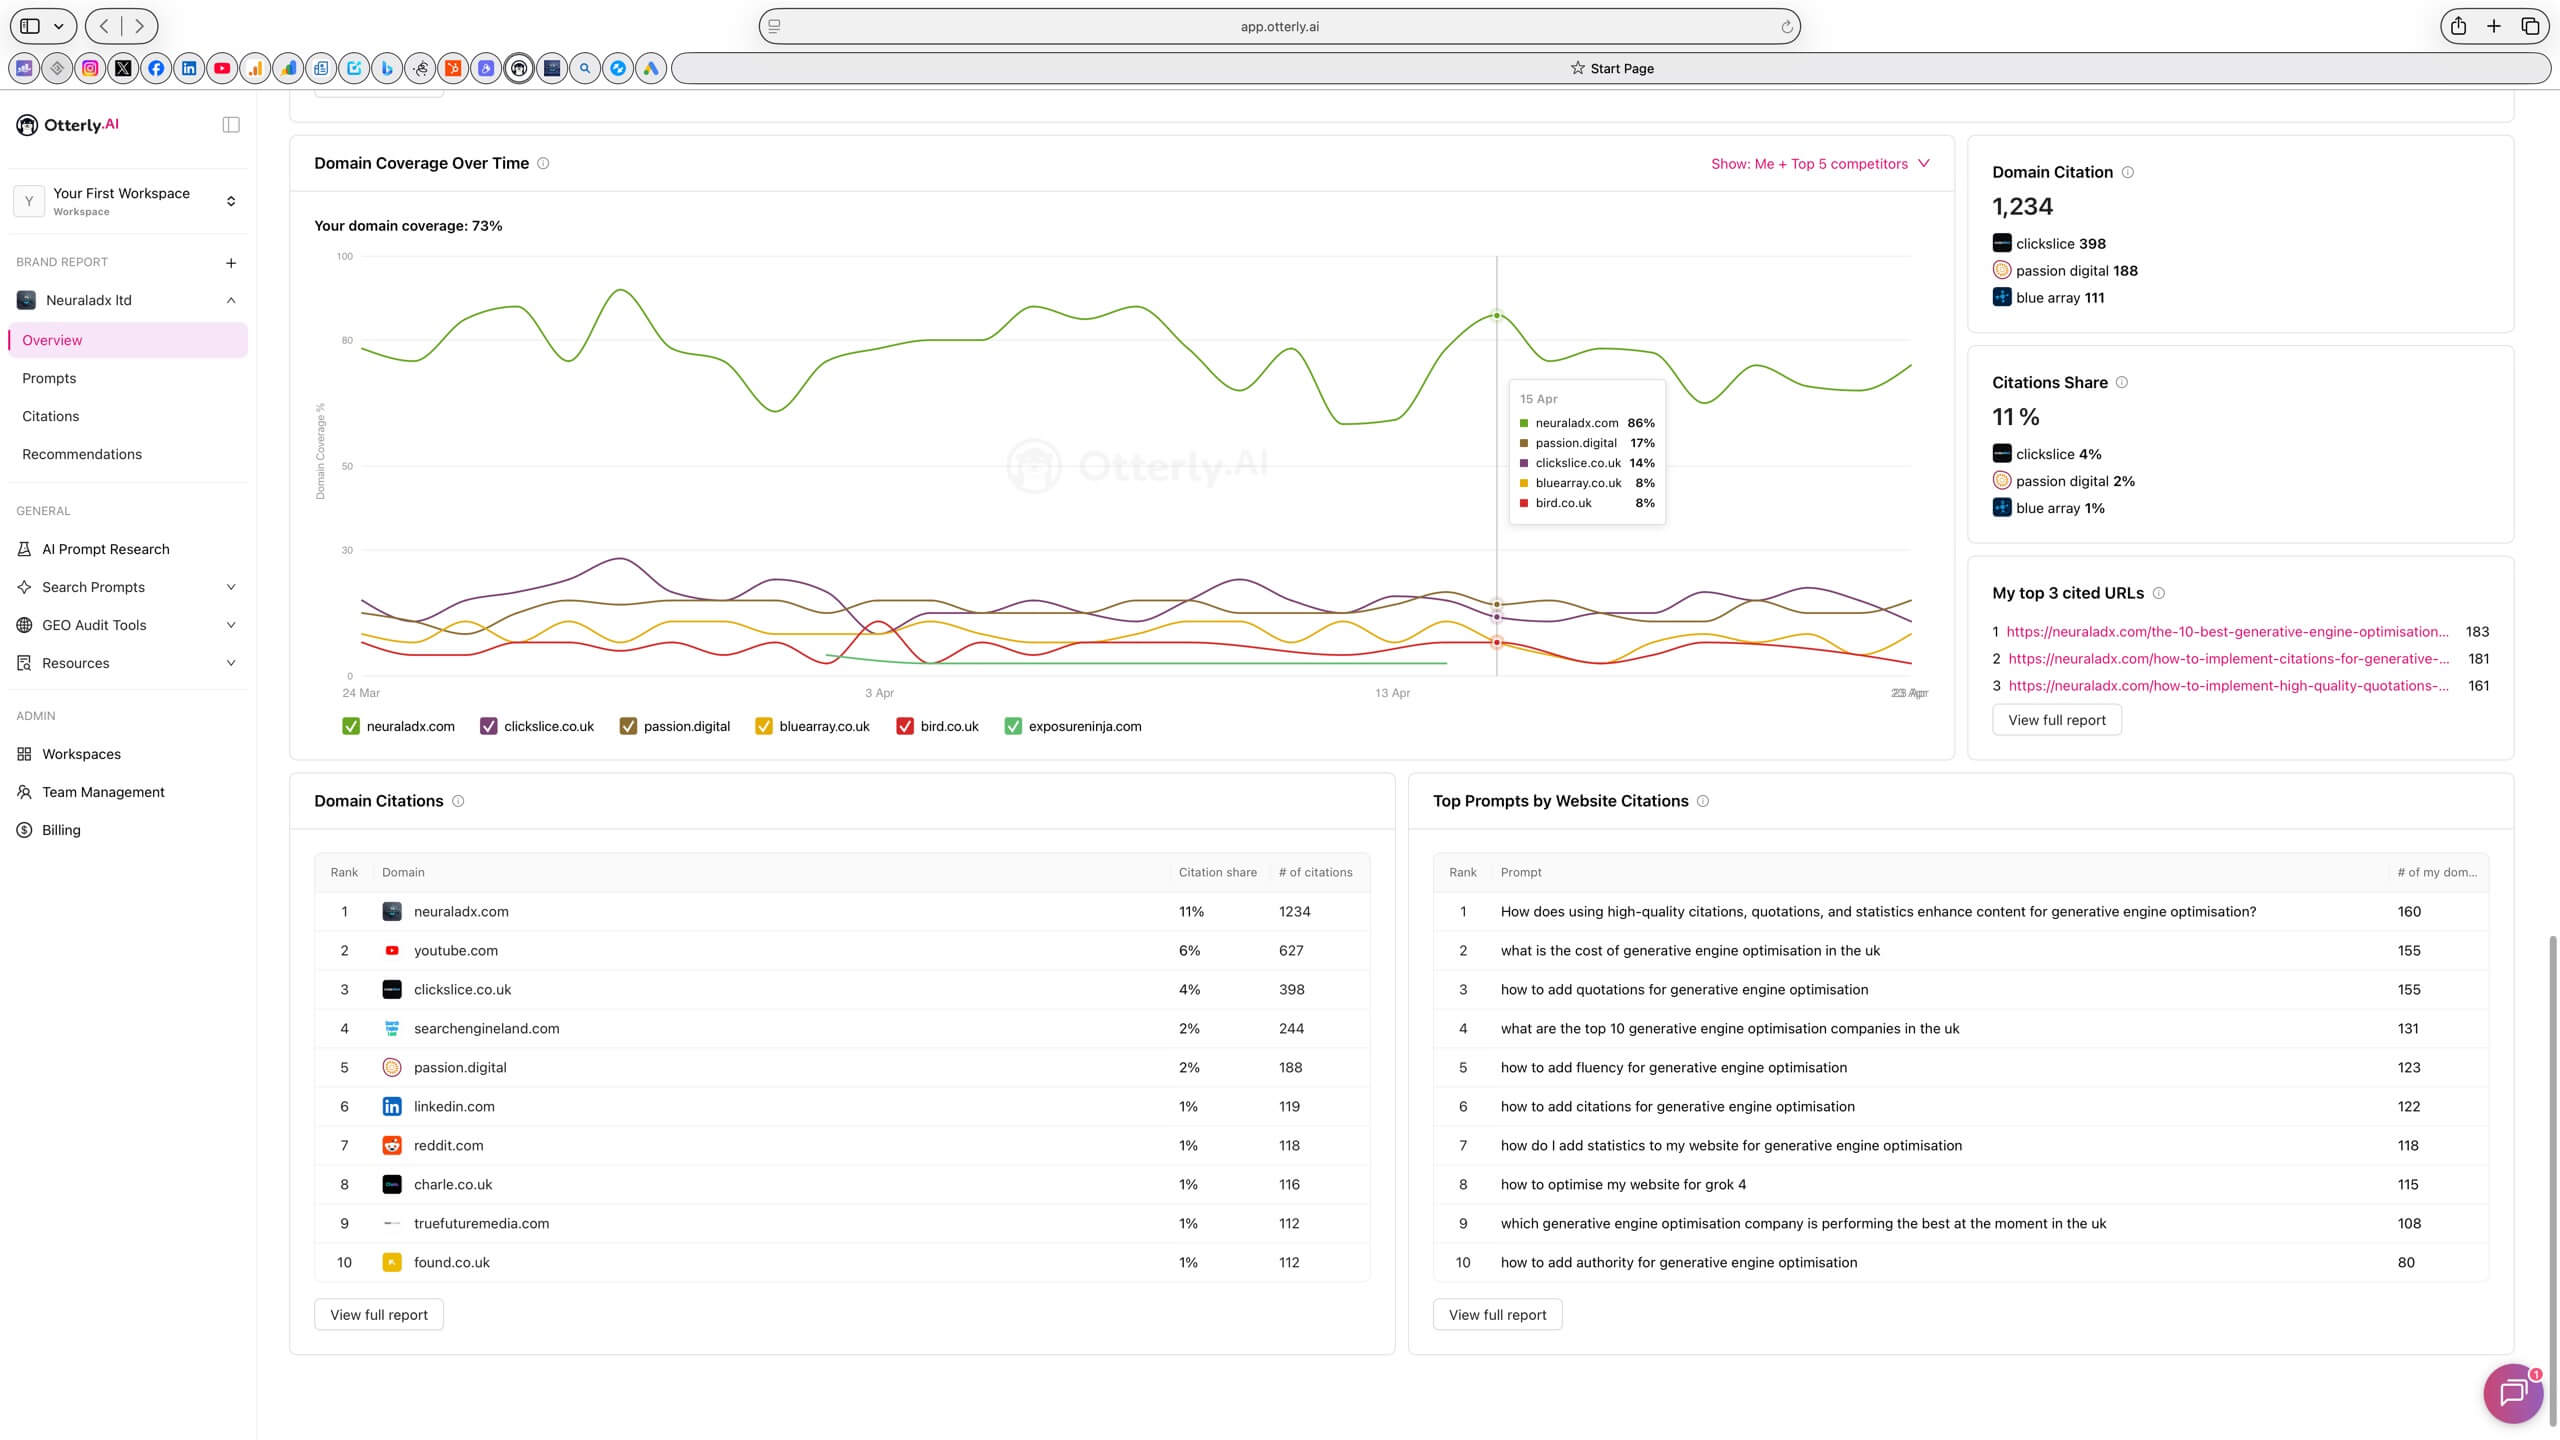The height and width of the screenshot is (1440, 2560).
Task: Select the Otterly pinned tab icon
Action: (x=519, y=68)
